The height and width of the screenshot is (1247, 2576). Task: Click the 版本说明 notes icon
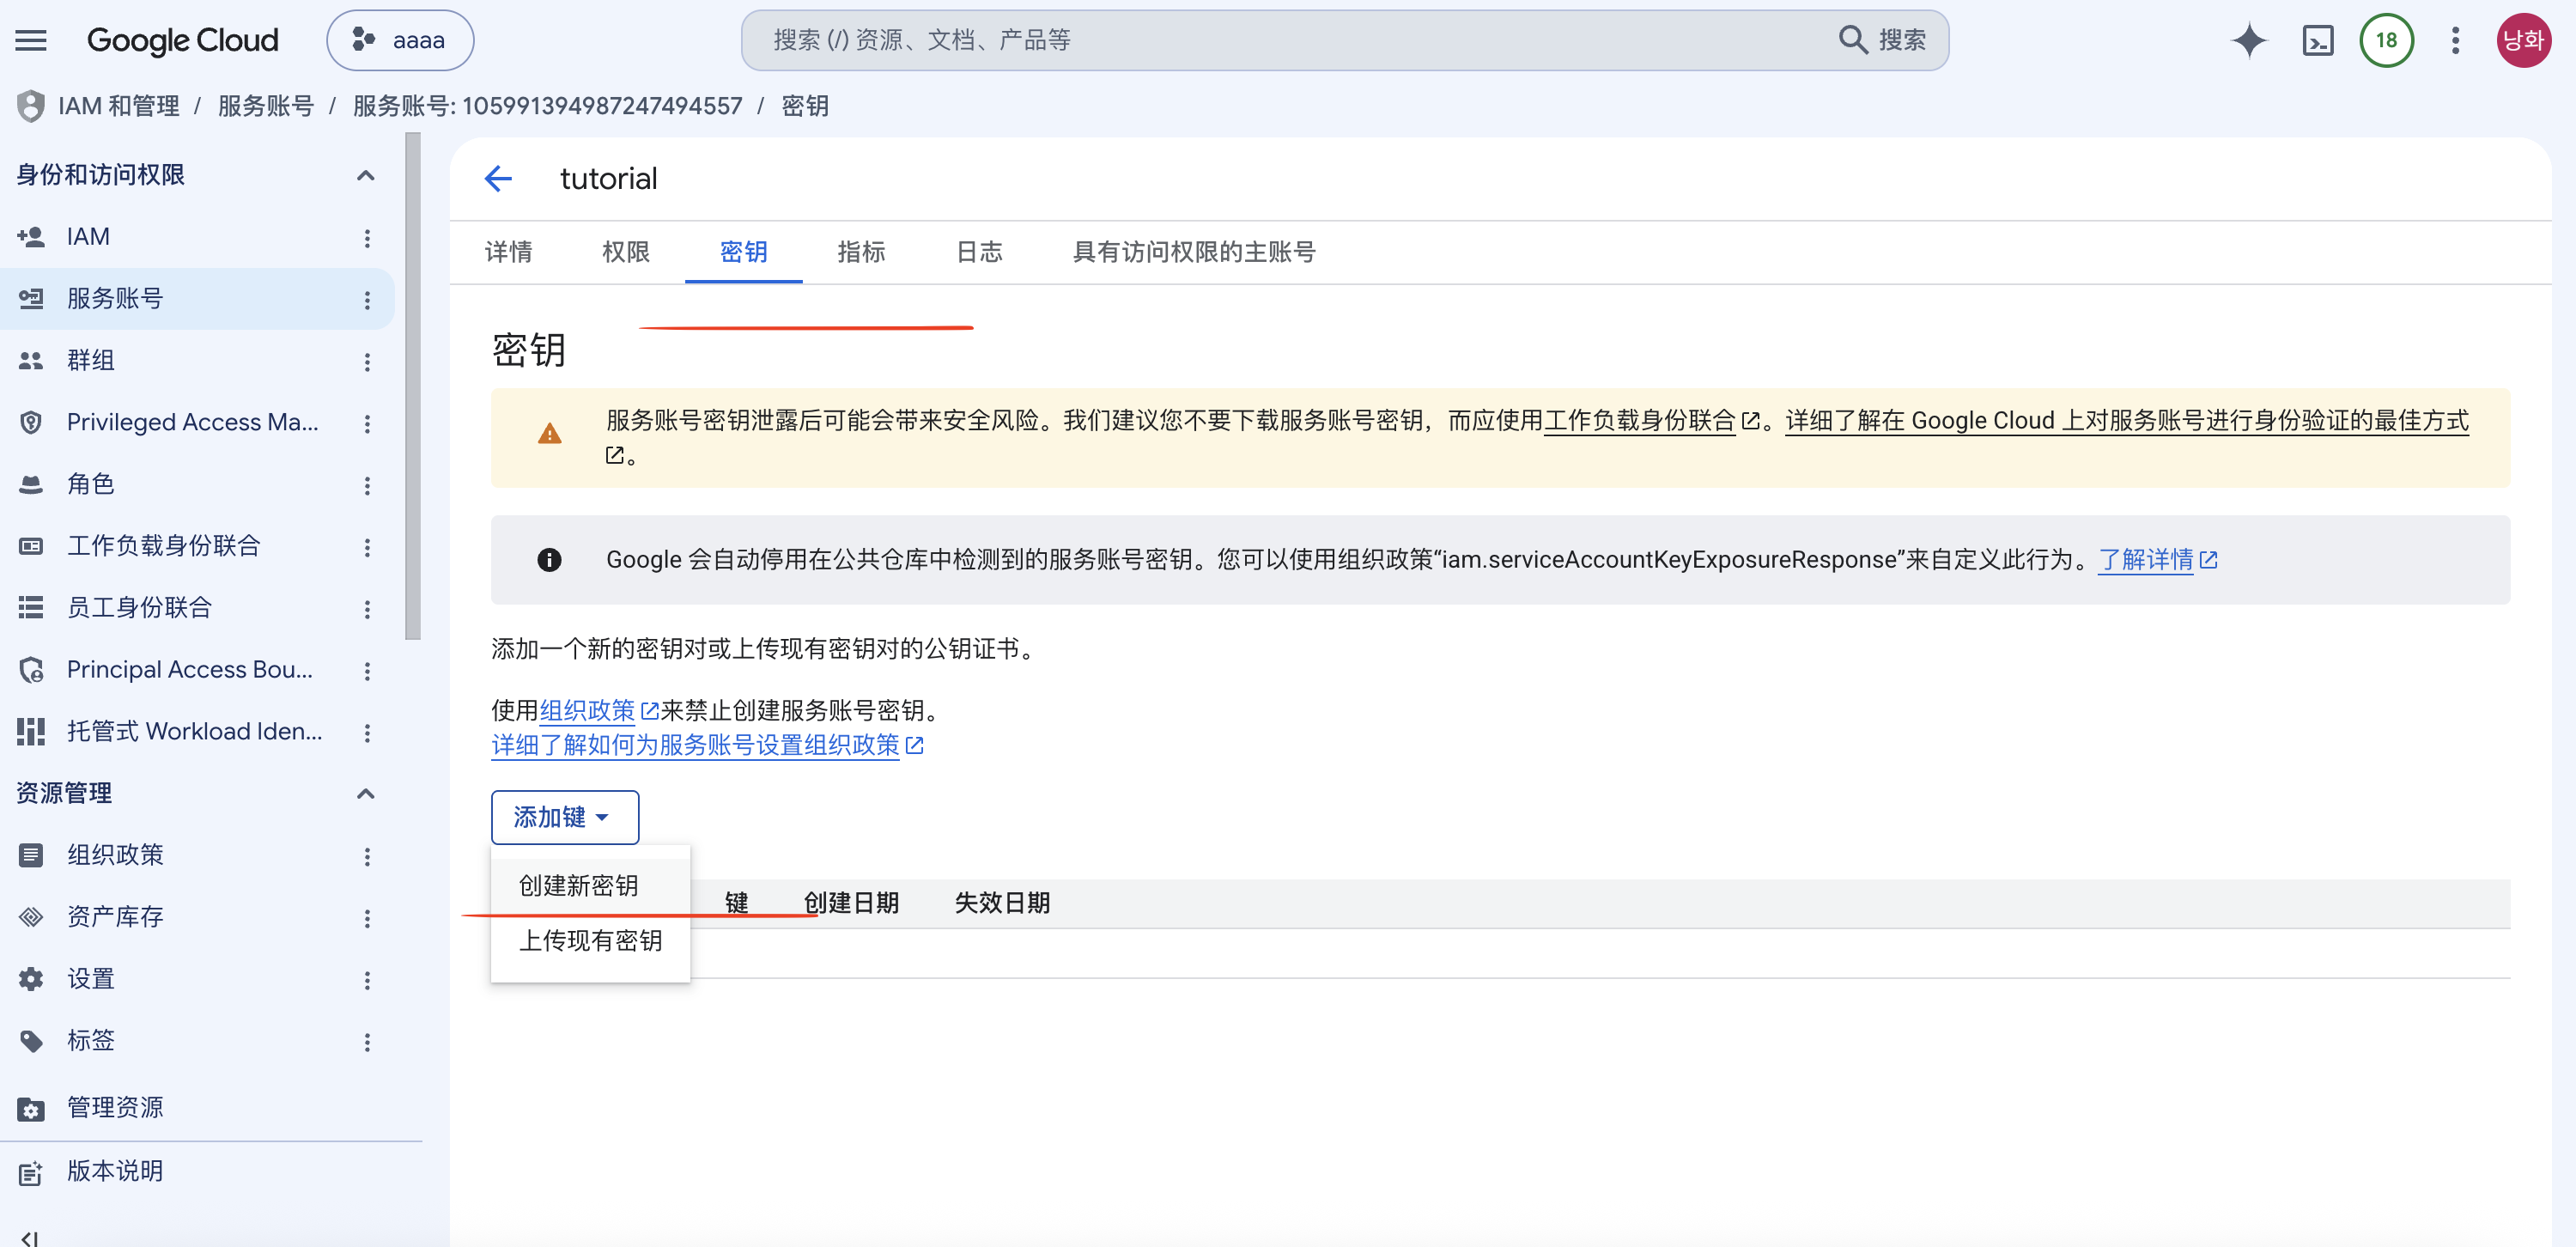coord(31,1172)
